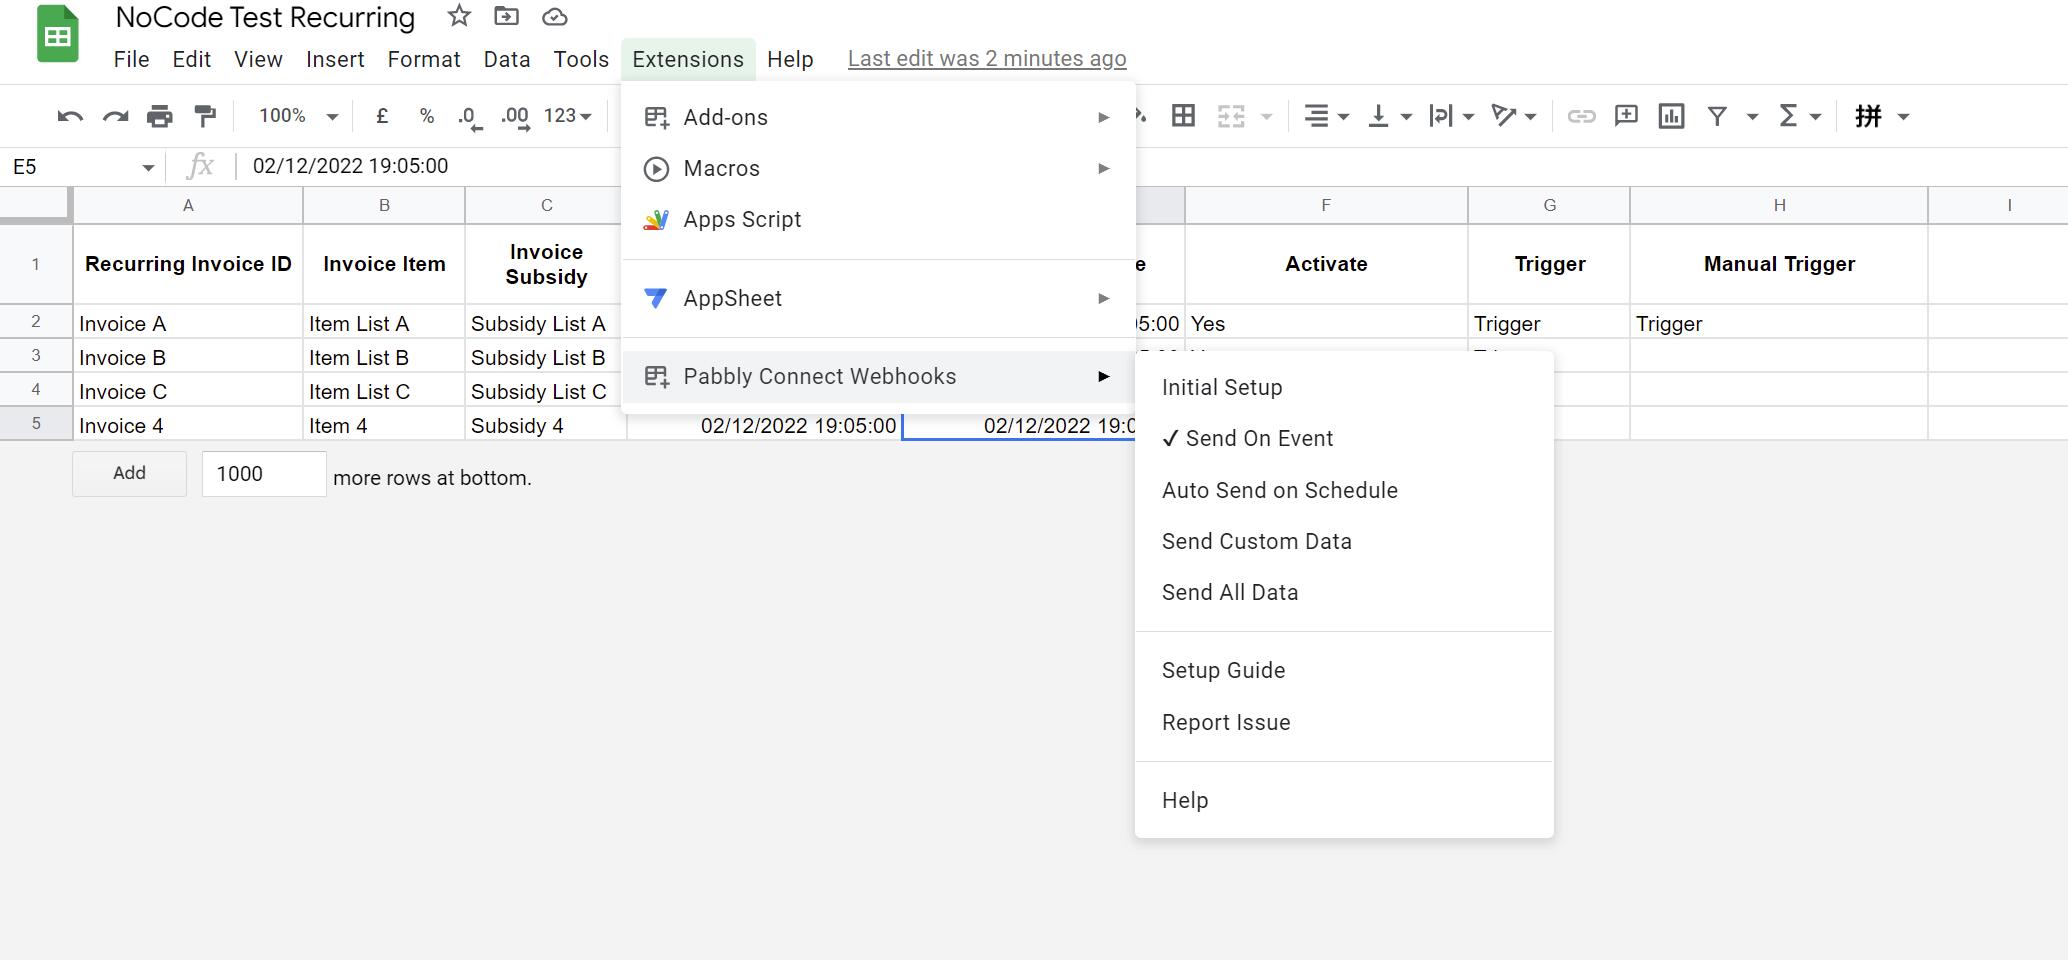
Task: Open the Help menu in menu bar
Action: pos(790,59)
